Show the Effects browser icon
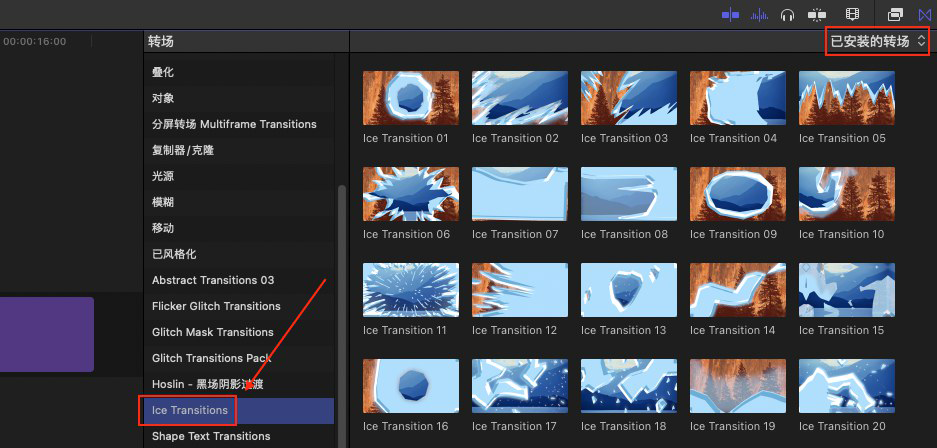 click(895, 14)
